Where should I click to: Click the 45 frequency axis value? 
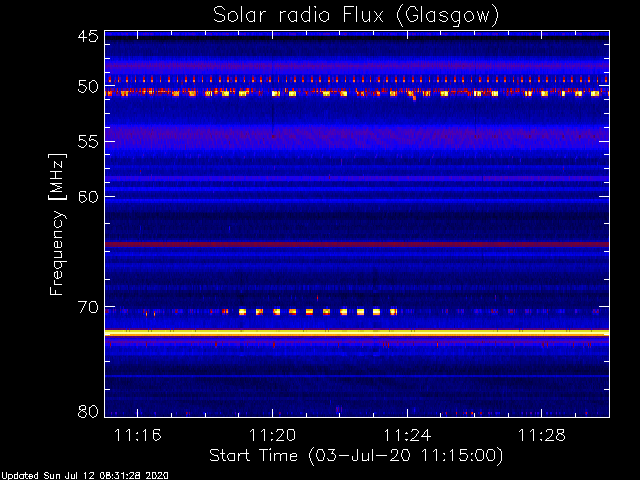tap(88, 36)
